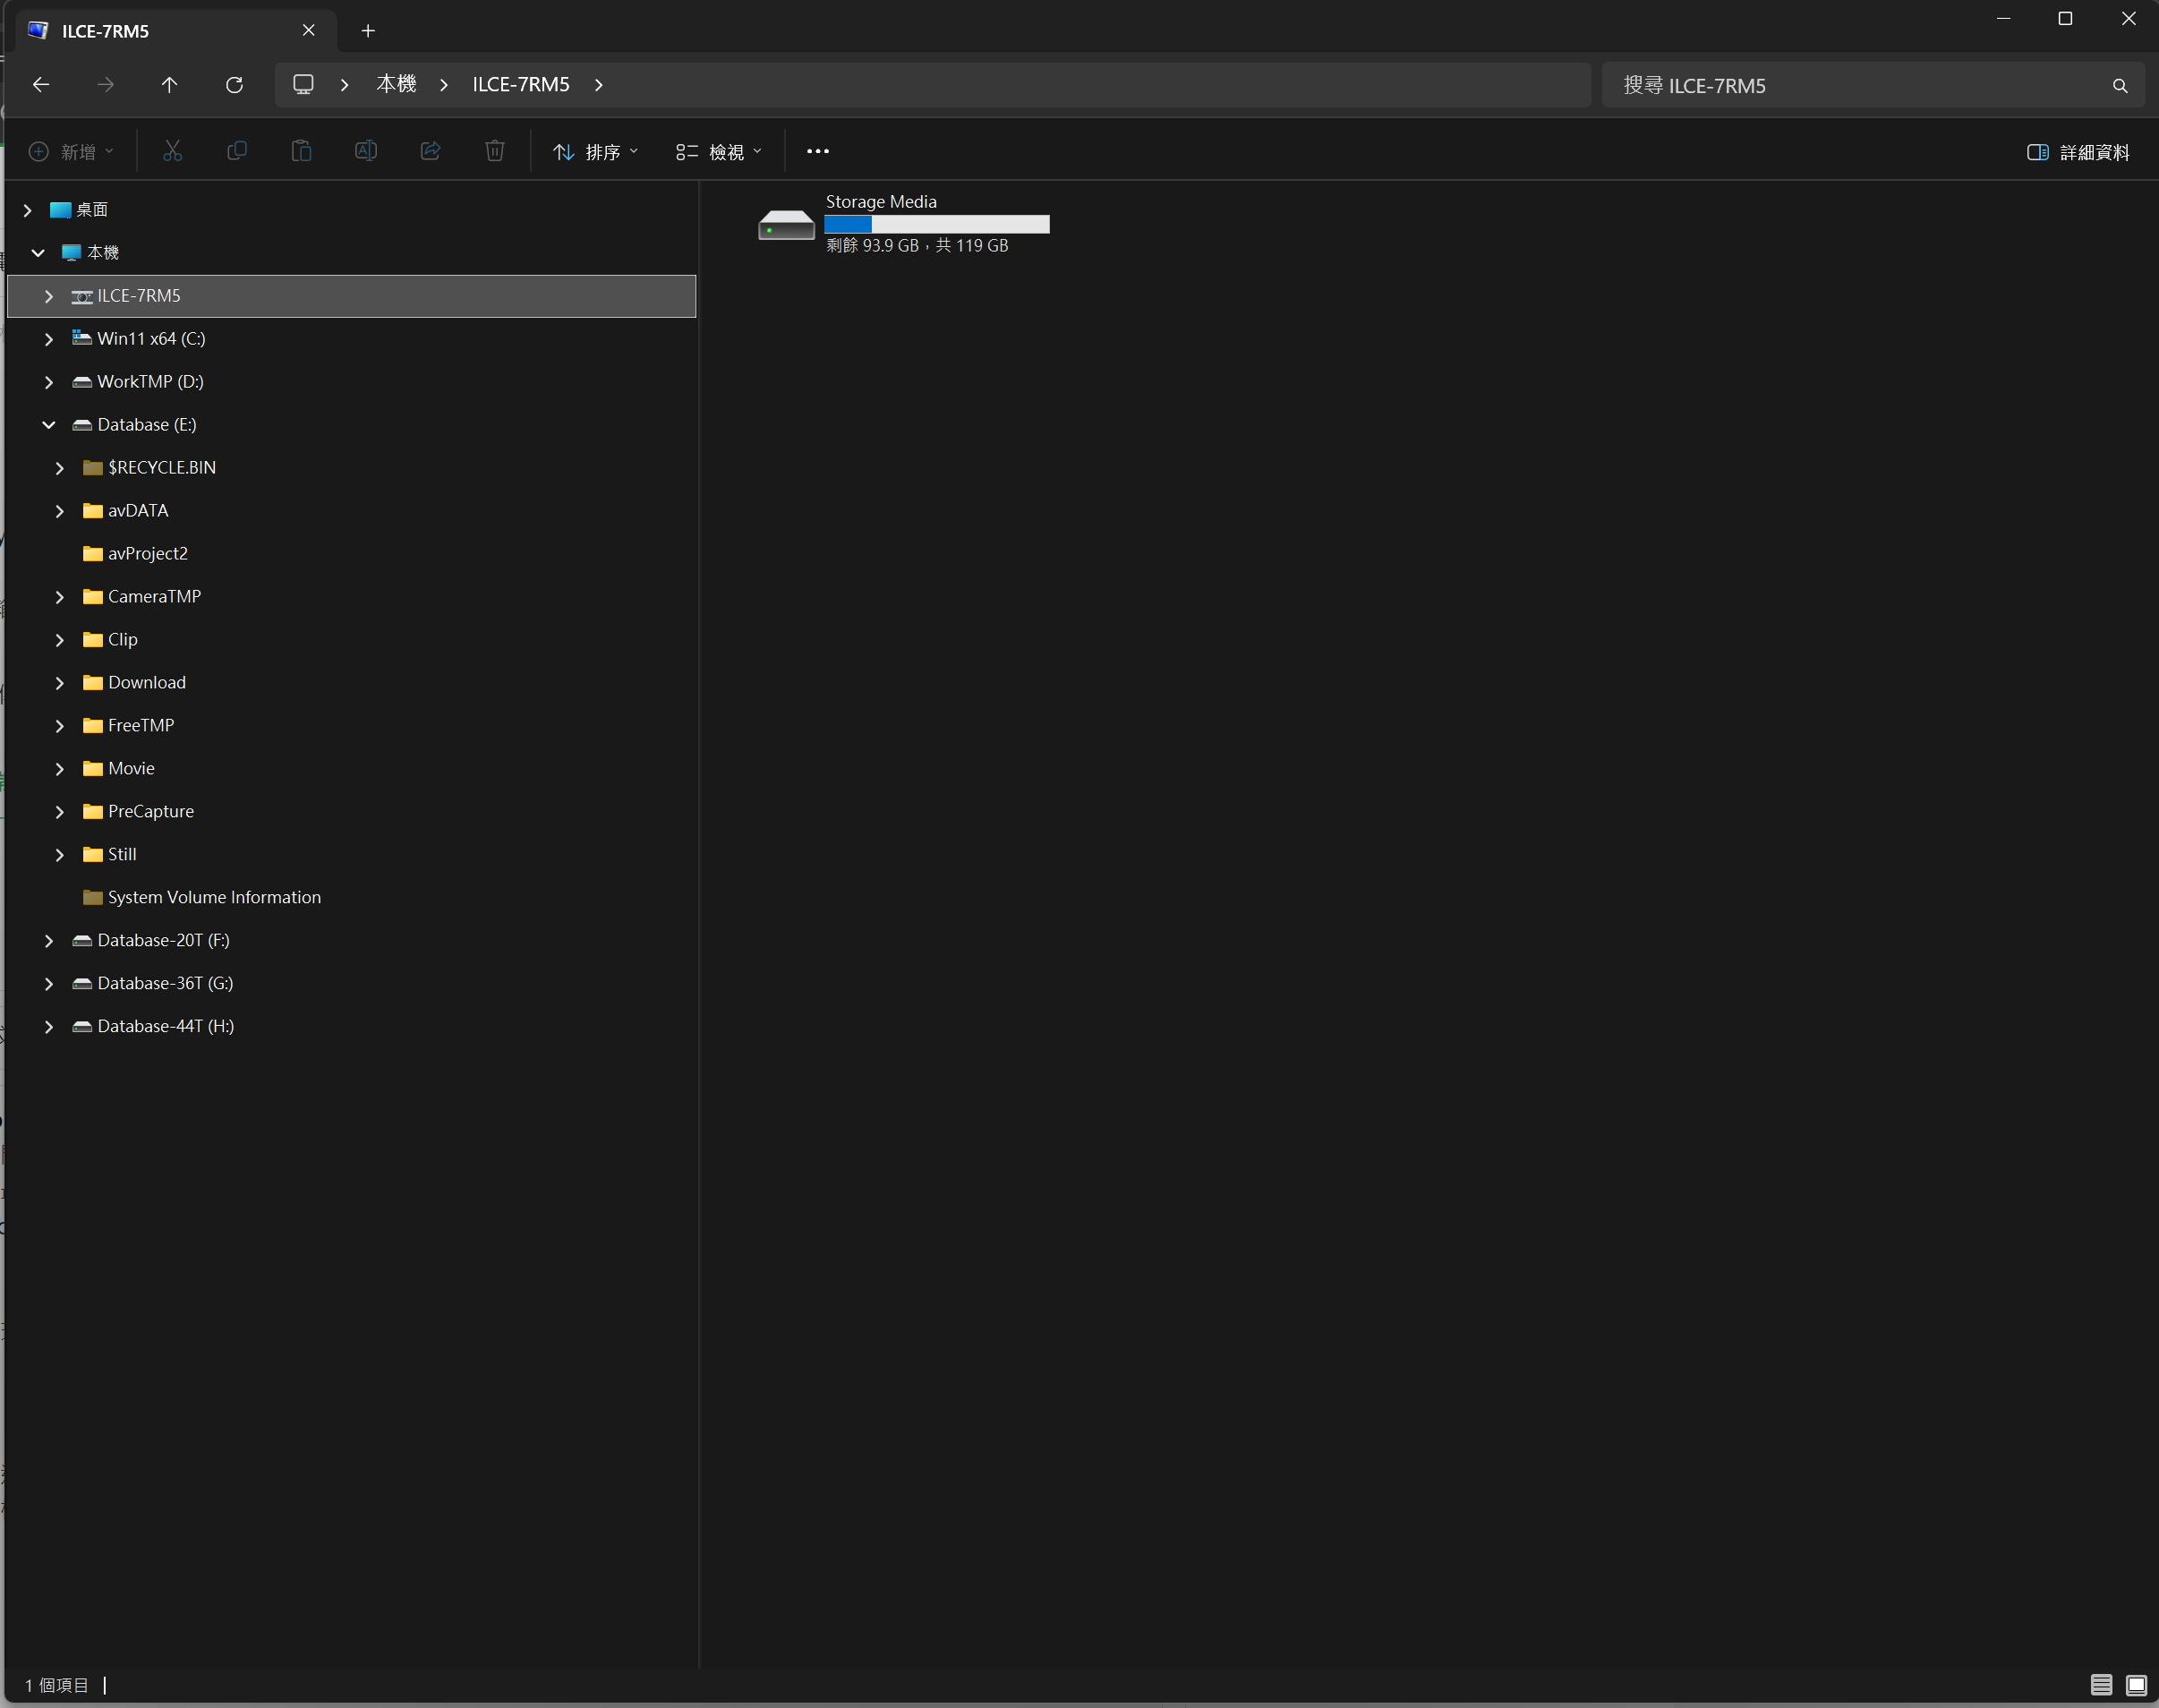Go forward using the forward arrow
Viewport: 2159px width, 1708px height.
point(105,85)
